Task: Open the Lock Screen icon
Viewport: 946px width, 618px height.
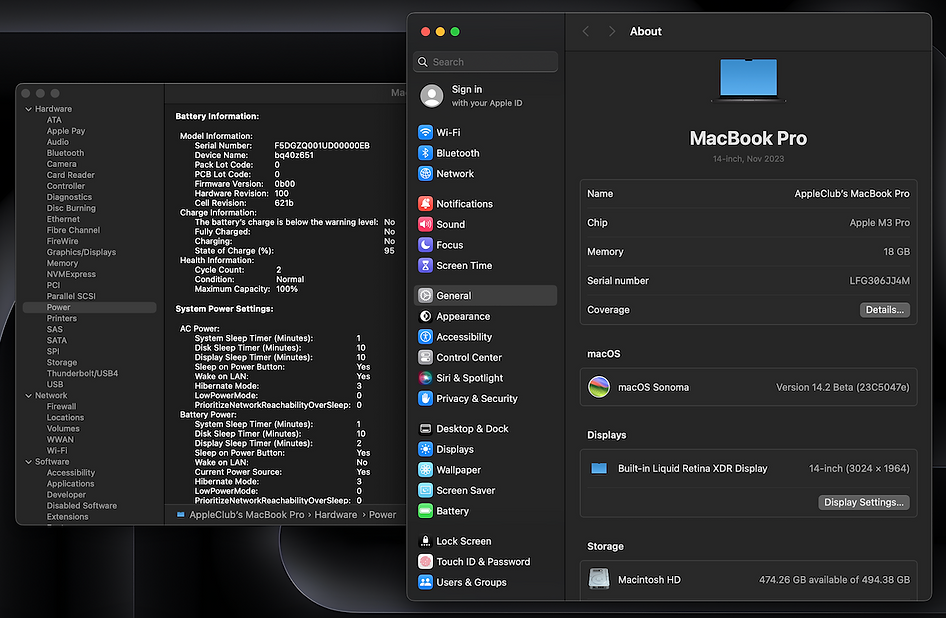Action: [425, 541]
